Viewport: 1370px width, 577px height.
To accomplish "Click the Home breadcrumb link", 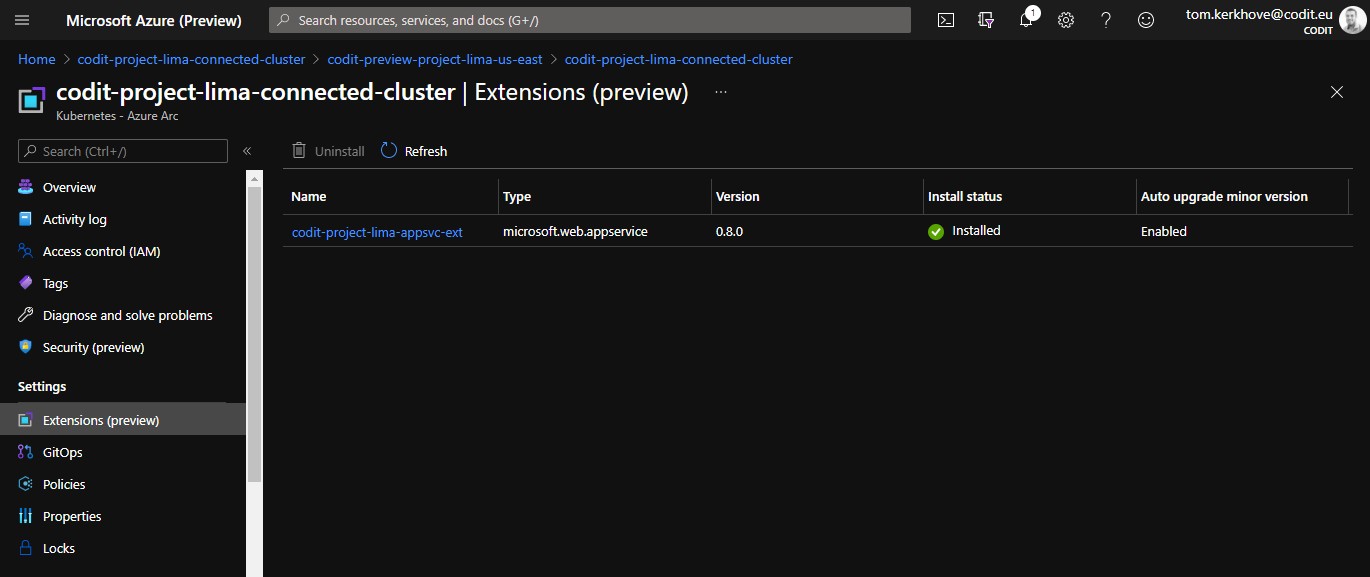I will coord(37,59).
